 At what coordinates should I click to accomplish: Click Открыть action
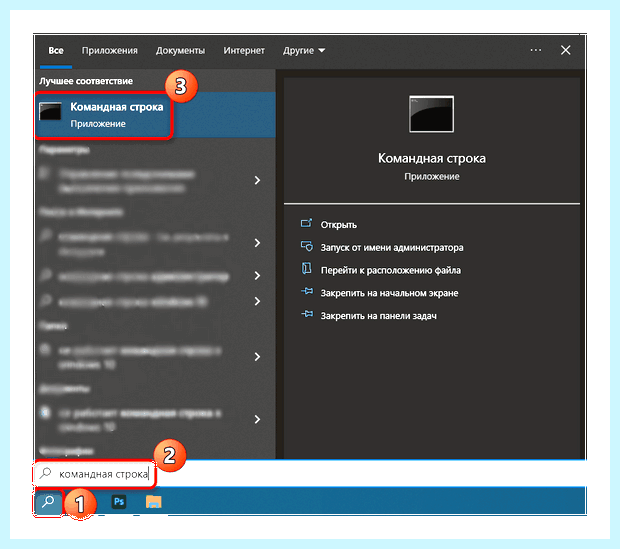(x=338, y=225)
